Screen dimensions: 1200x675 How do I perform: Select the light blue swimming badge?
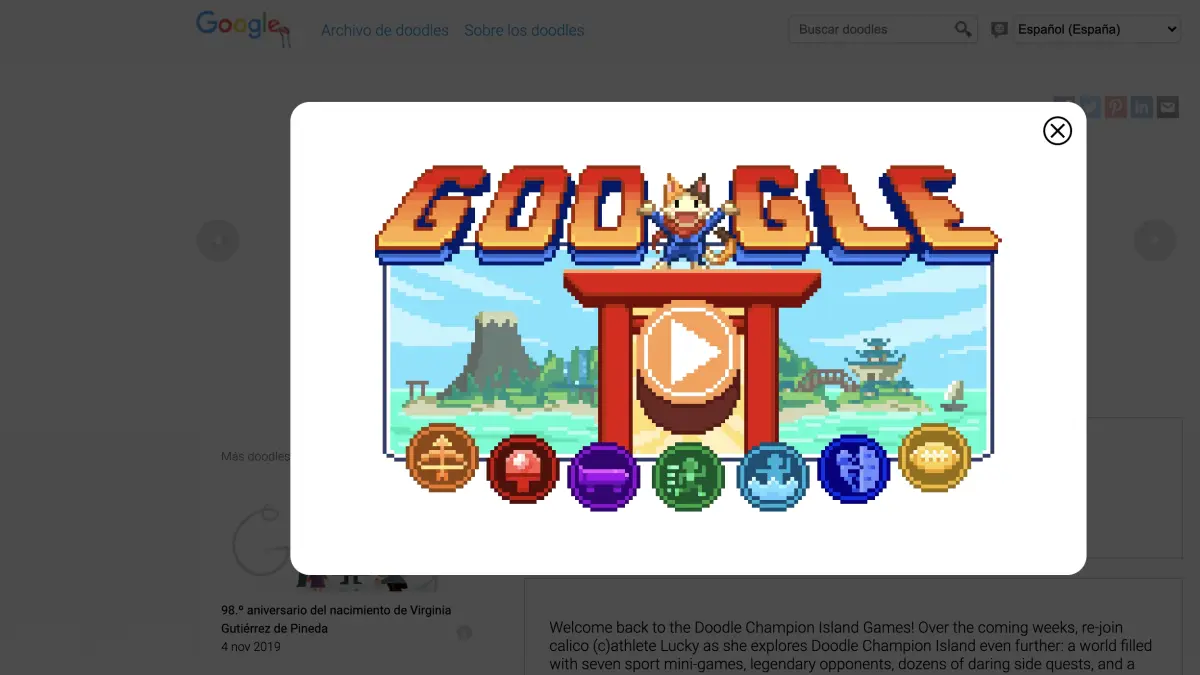pyautogui.click(x=773, y=476)
